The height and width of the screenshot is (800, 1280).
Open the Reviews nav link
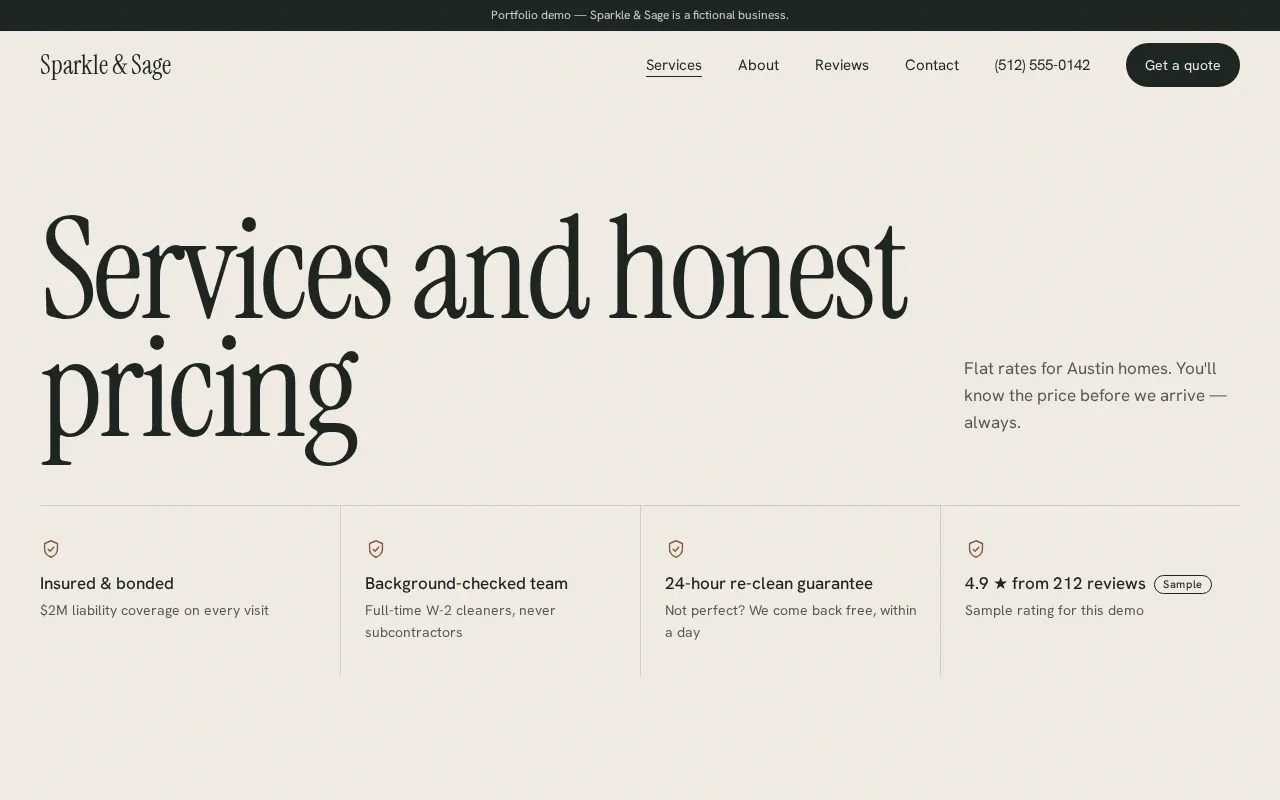[x=842, y=65]
